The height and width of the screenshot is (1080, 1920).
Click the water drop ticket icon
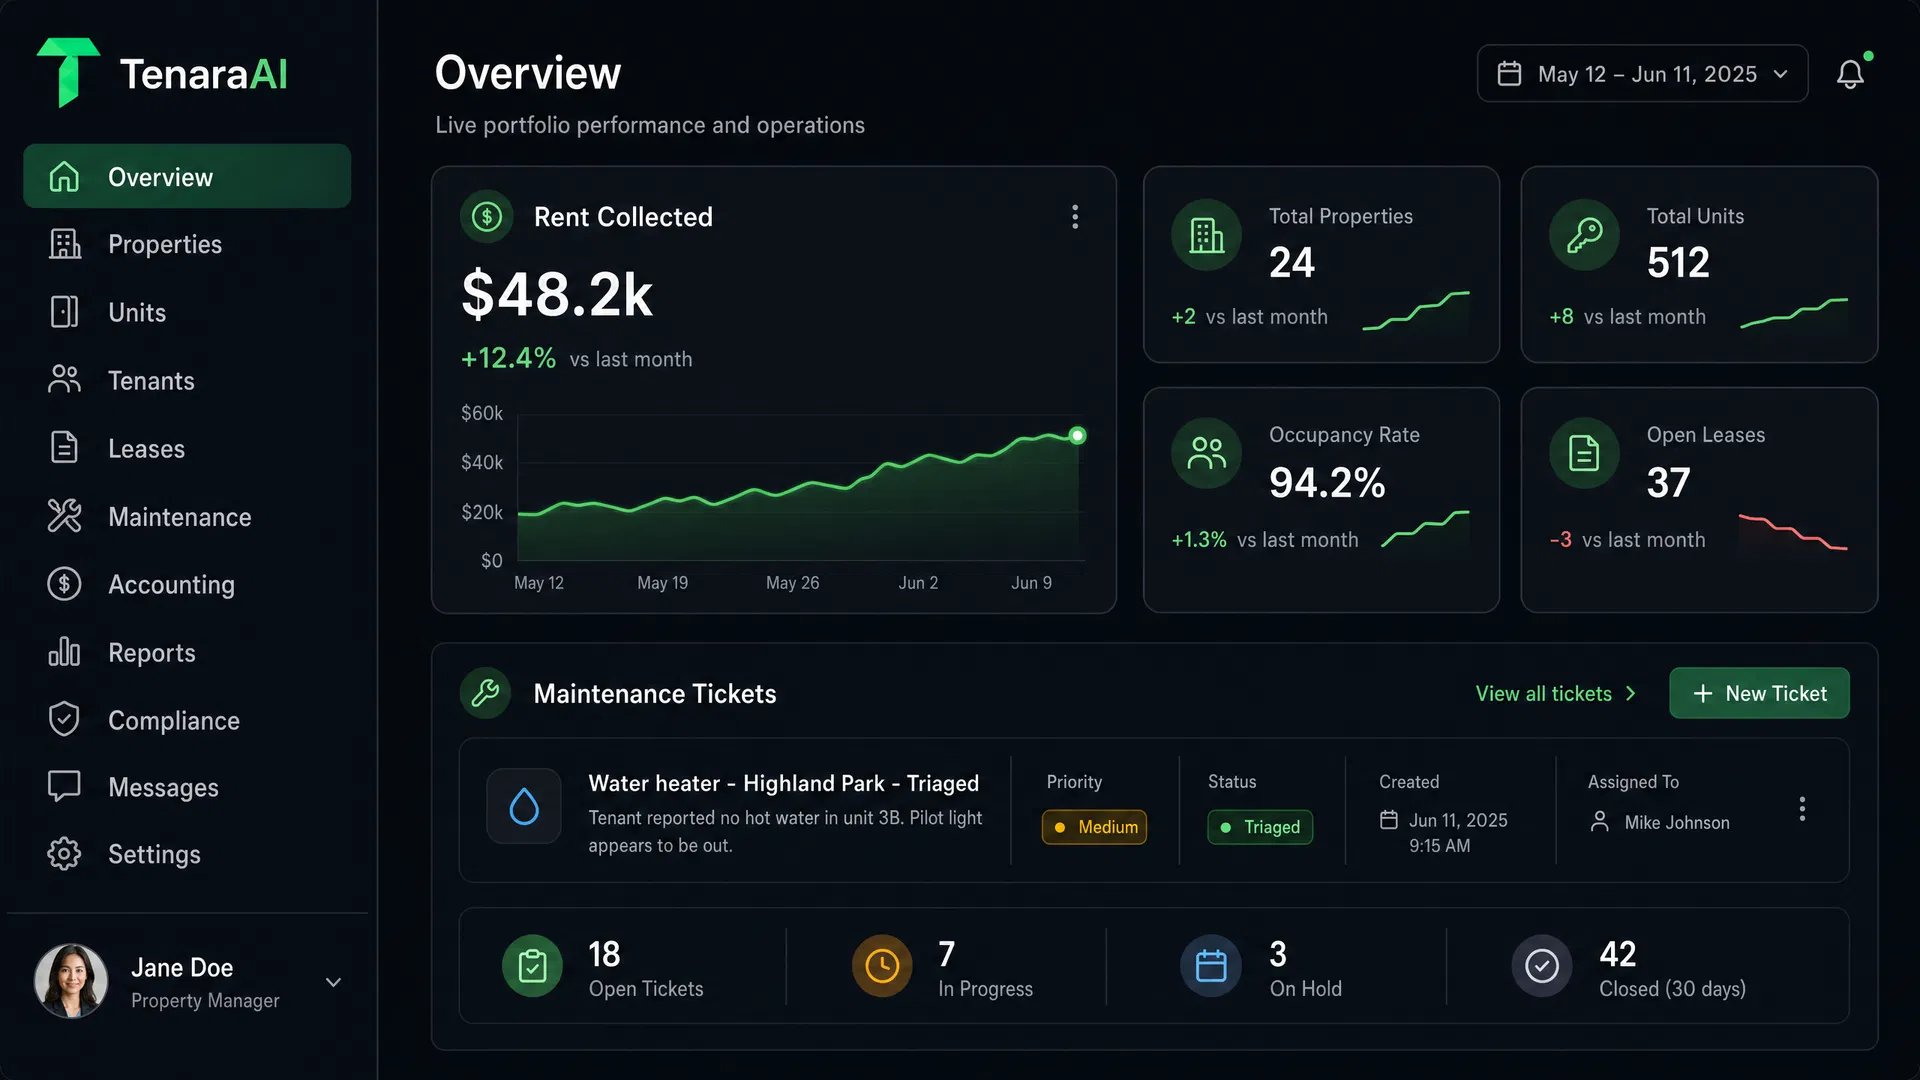pyautogui.click(x=524, y=806)
